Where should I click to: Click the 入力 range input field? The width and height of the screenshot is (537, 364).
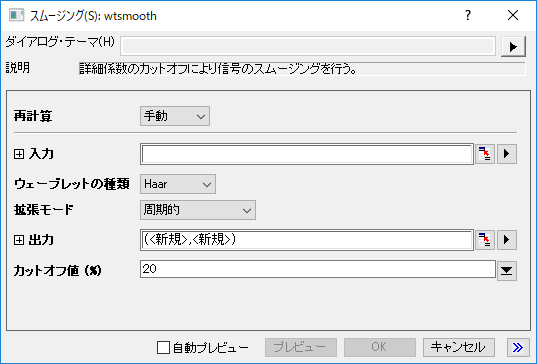tap(307, 154)
